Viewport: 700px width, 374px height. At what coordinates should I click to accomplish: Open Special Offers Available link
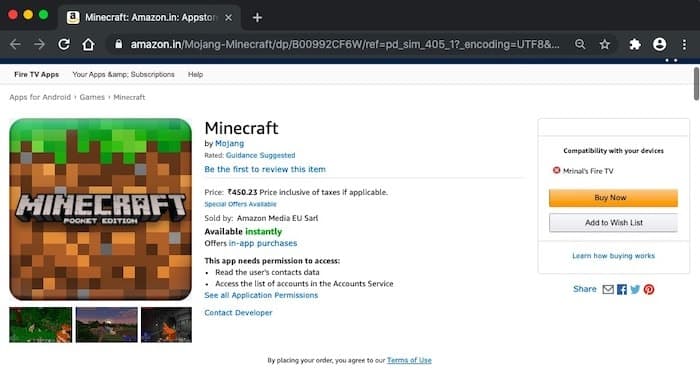(240, 204)
